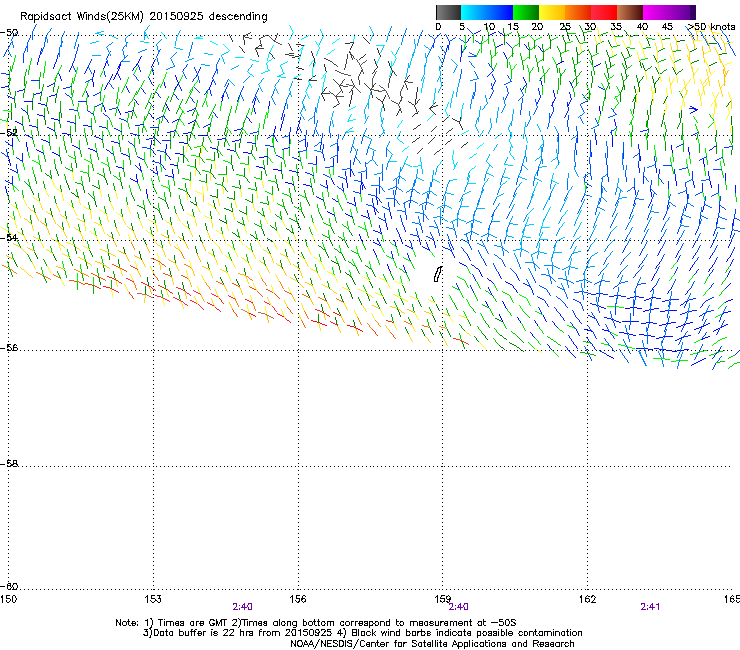Click the purple '2:41' time label
This screenshot has height=650, width=740.
650,607
